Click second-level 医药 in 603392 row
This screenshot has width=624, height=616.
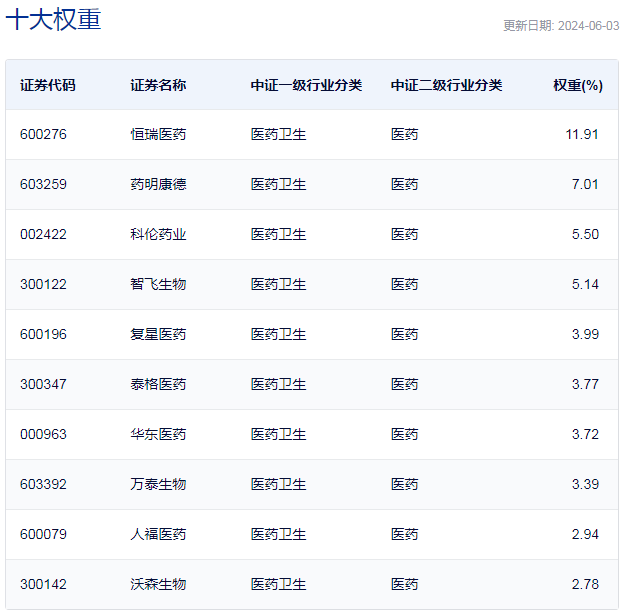click(404, 485)
